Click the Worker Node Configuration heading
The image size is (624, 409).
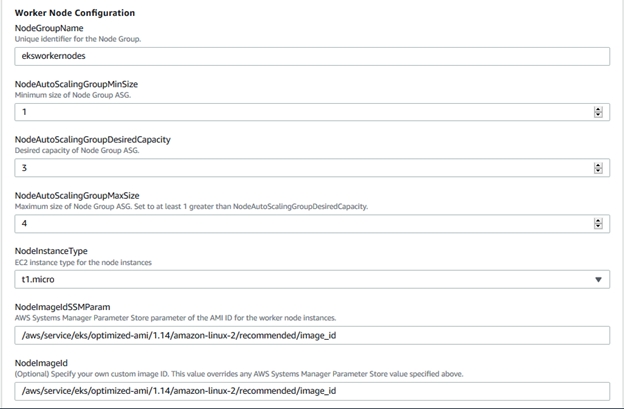(x=75, y=12)
